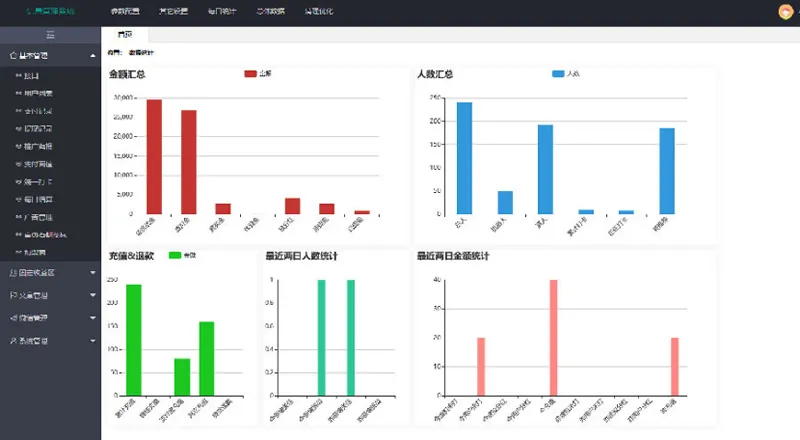Open the user avatar menu
This screenshot has height=440, width=800.
786,11
